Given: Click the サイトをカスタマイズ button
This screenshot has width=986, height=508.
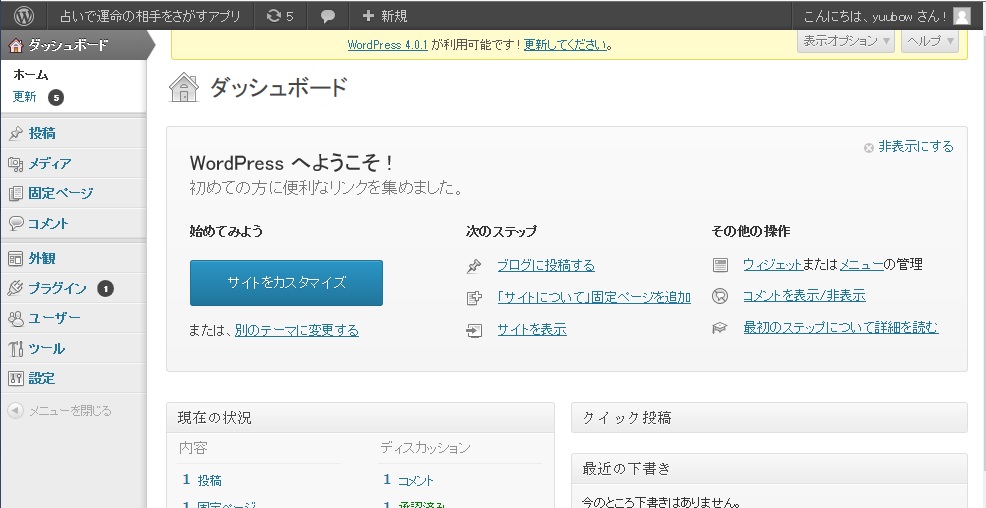Looking at the screenshot, I should [286, 283].
